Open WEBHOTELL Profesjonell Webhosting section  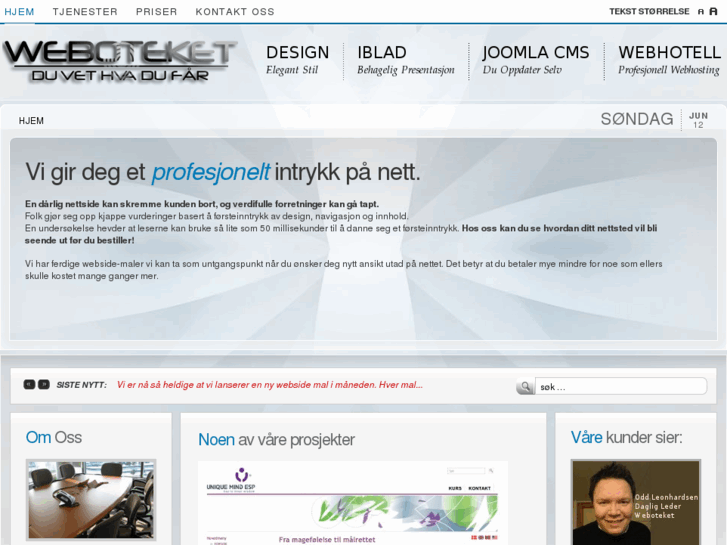[x=669, y=60]
